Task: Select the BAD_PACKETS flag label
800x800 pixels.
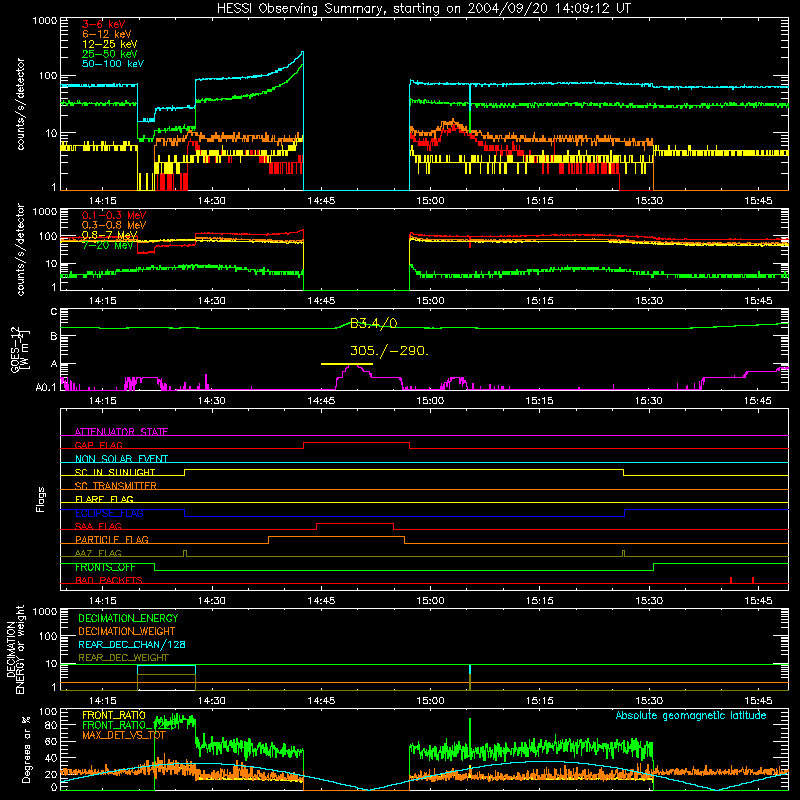Action: tap(109, 580)
